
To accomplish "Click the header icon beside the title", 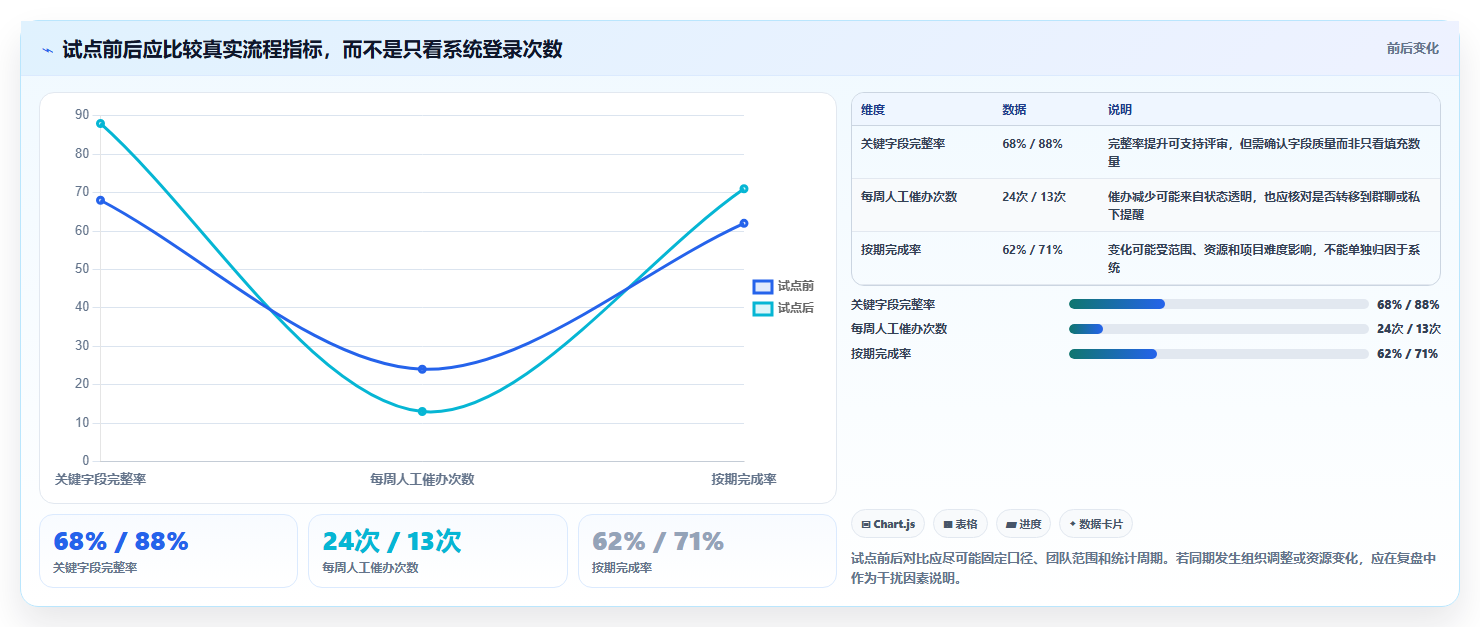I will click(x=47, y=50).
